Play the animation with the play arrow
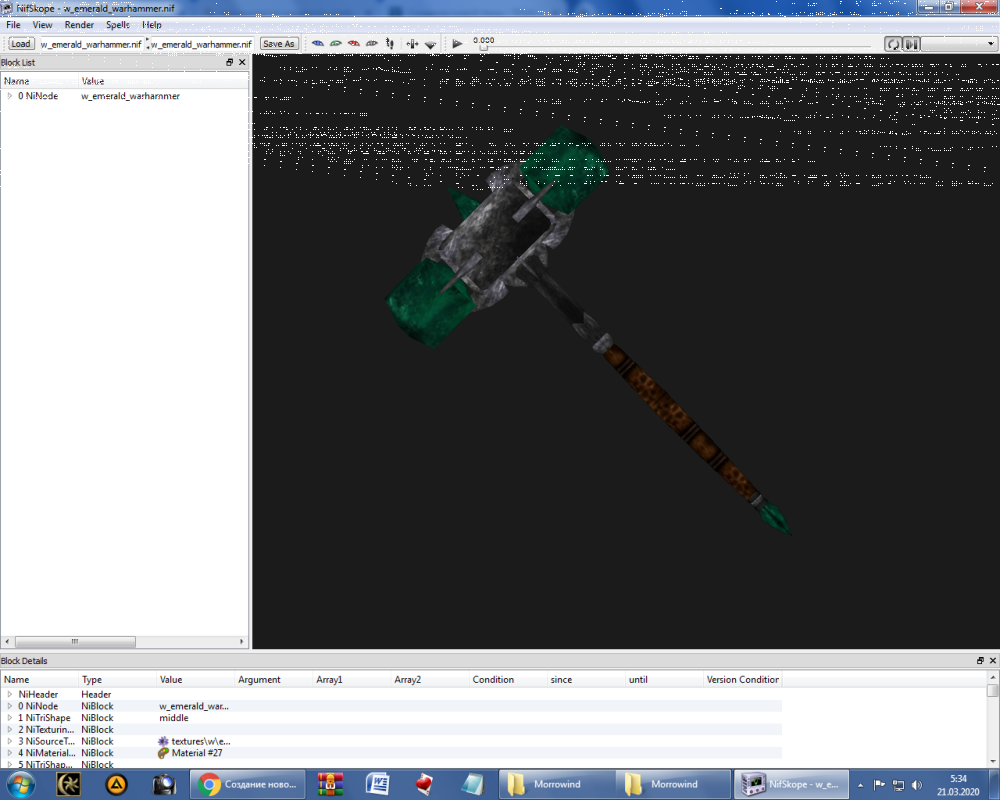1000x800 pixels. [x=457, y=44]
